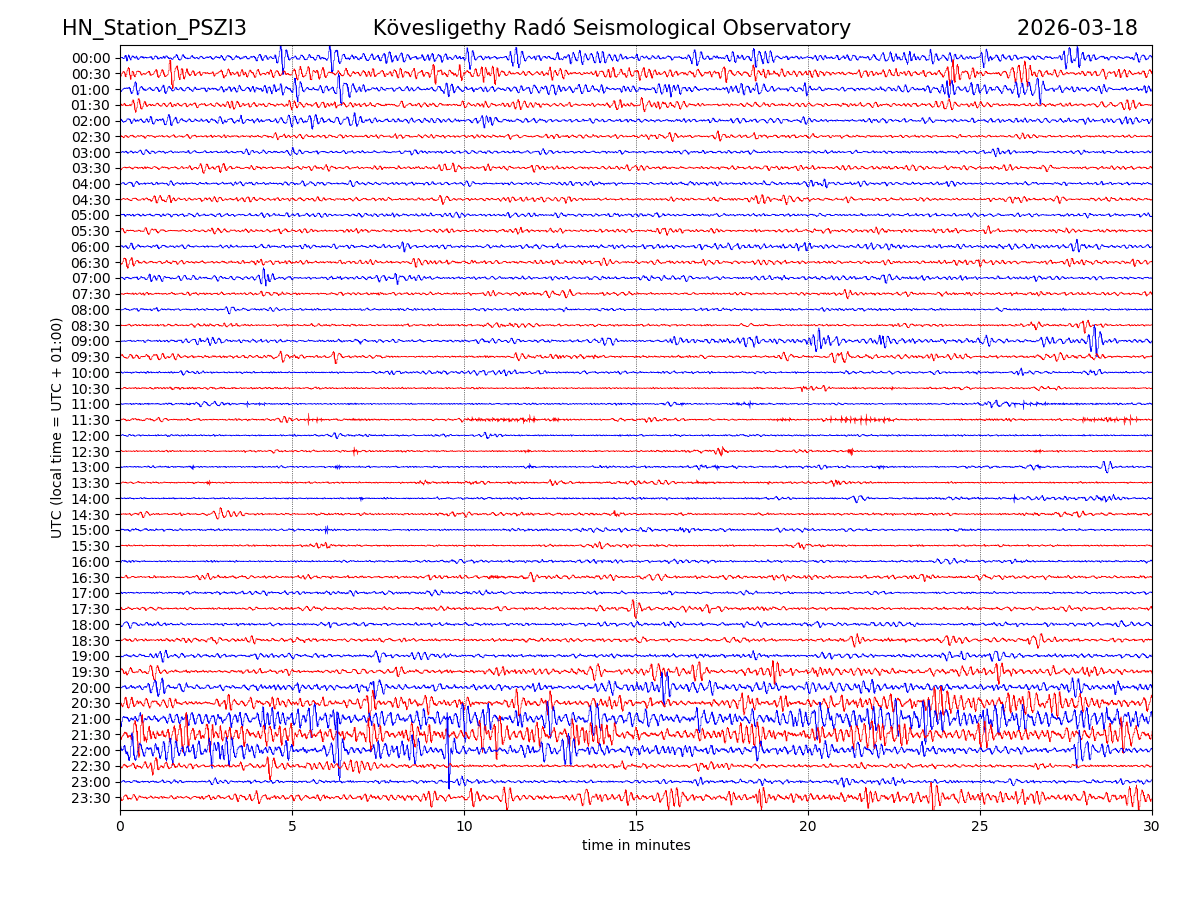Image resolution: width=1200 pixels, height=900 pixels.
Task: Click the 5 tick on the minutes axis
Action: pos(292,827)
